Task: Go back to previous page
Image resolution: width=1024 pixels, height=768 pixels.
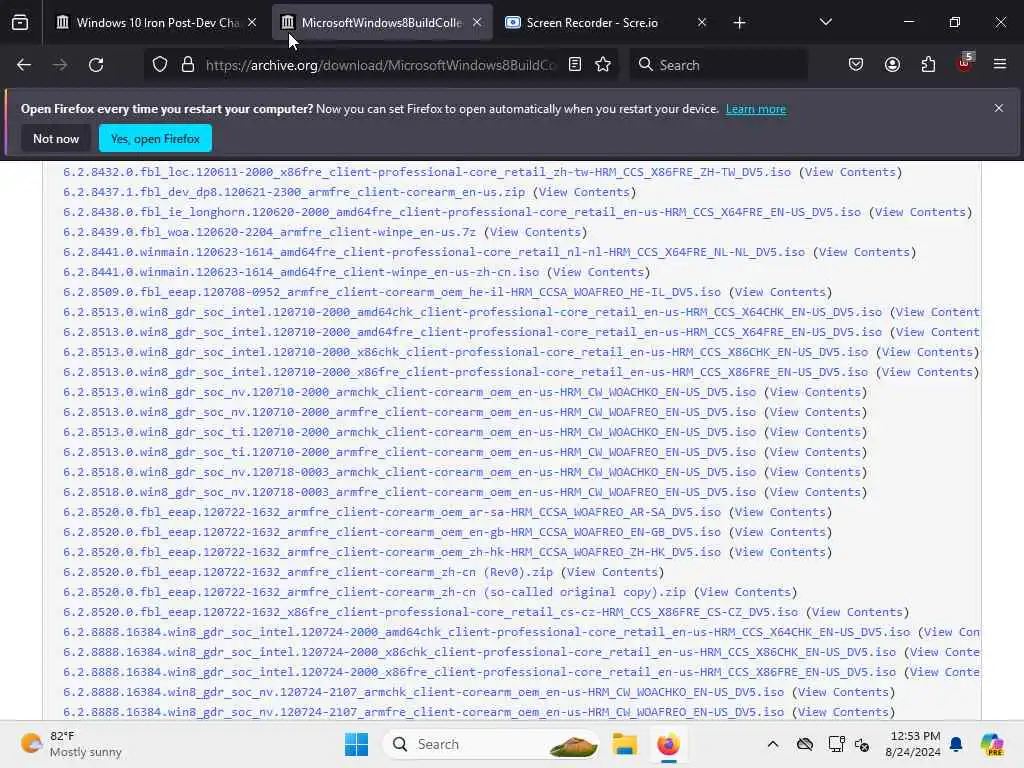Action: 24,65
